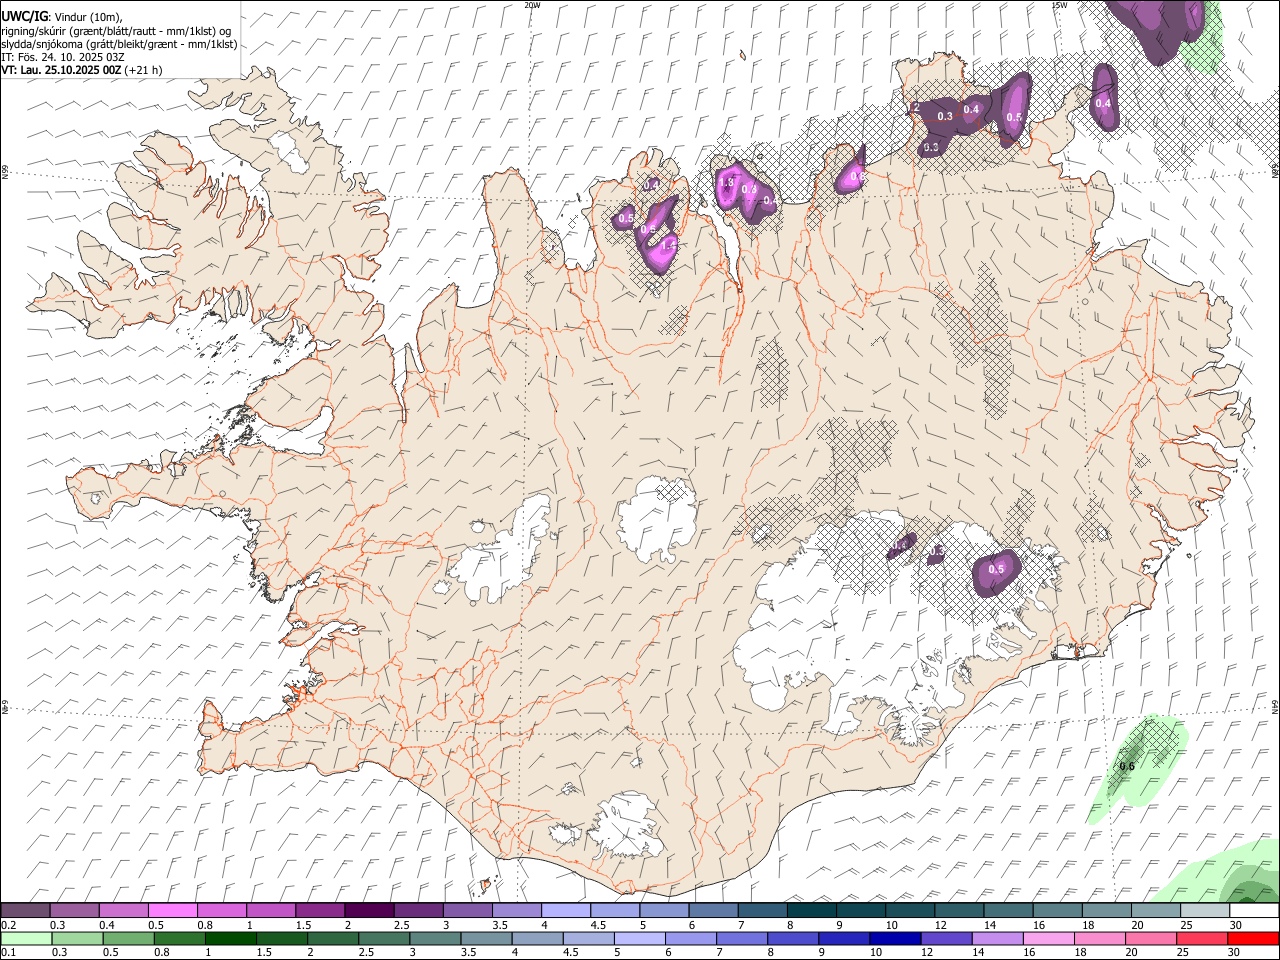The width and height of the screenshot is (1280, 960).
Task: Click the 20W longitude label at top
Action: (x=532, y=5)
